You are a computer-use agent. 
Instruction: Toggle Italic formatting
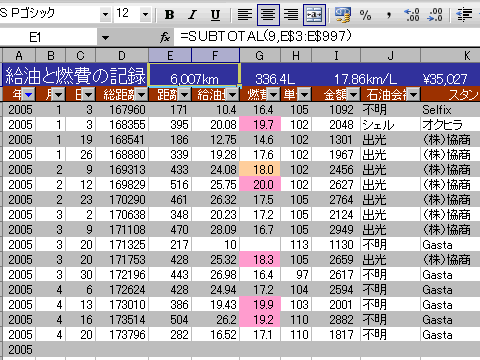pyautogui.click(x=192, y=15)
